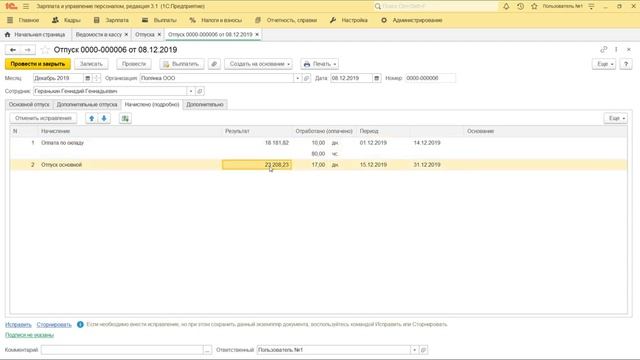Switch to Основной отпуск tab
This screenshot has width=640, height=360.
[x=29, y=104]
